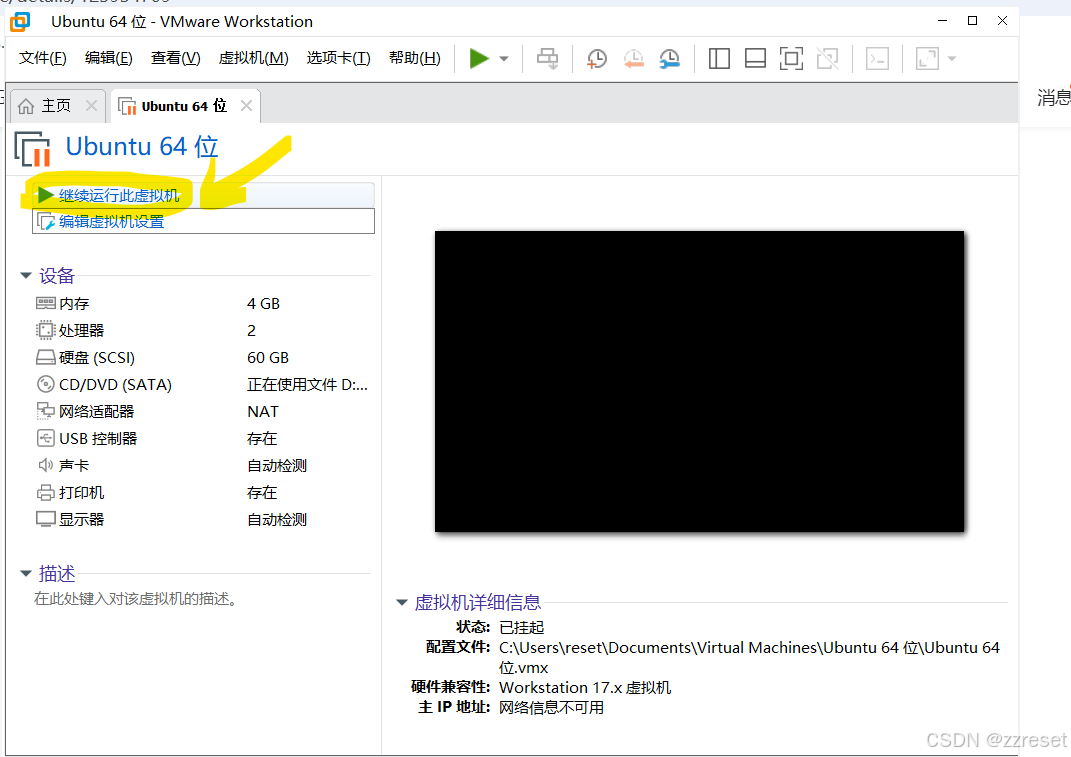
Task: Click 继续运行此虚拟机 link
Action: coord(119,195)
